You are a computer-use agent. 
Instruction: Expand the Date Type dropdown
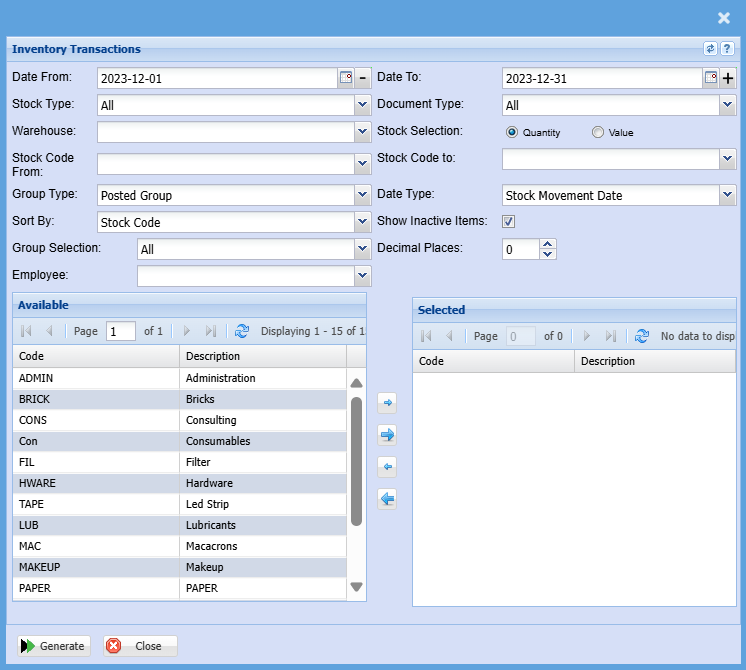tap(727, 196)
